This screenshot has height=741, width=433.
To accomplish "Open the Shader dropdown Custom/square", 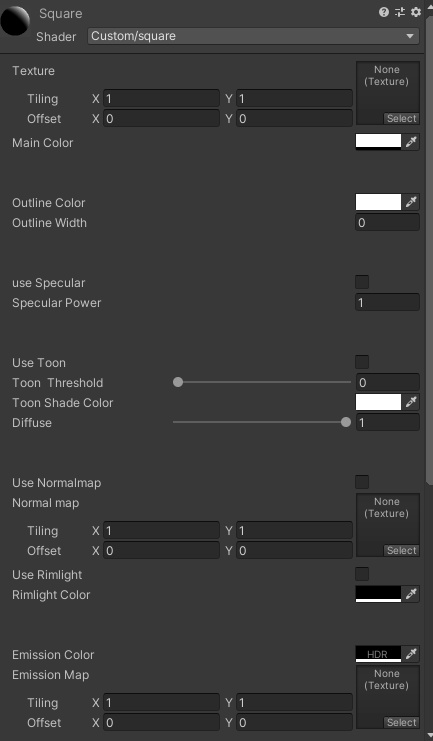I will coord(253,36).
